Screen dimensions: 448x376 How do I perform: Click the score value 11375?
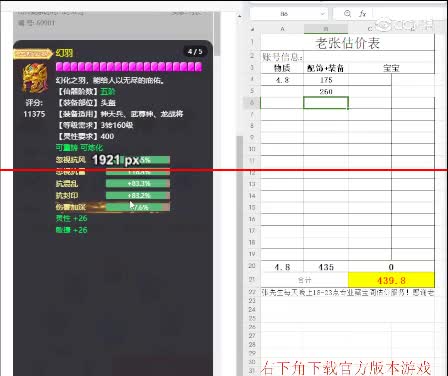(34, 114)
